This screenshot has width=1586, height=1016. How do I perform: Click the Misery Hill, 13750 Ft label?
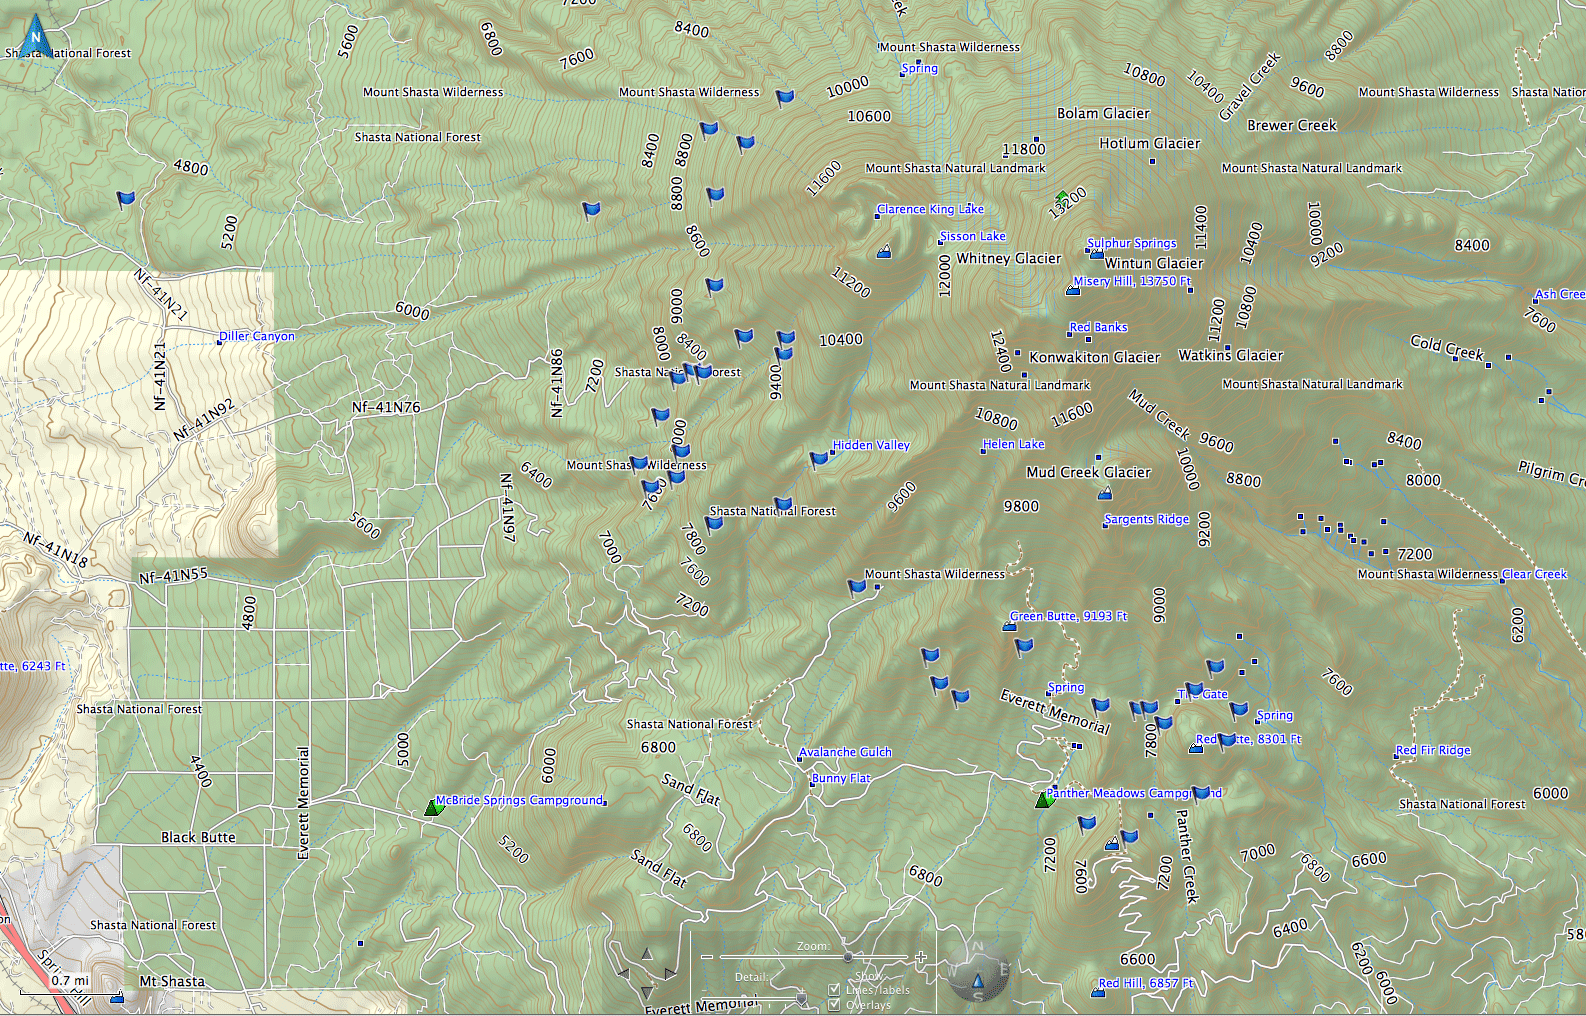click(1132, 281)
